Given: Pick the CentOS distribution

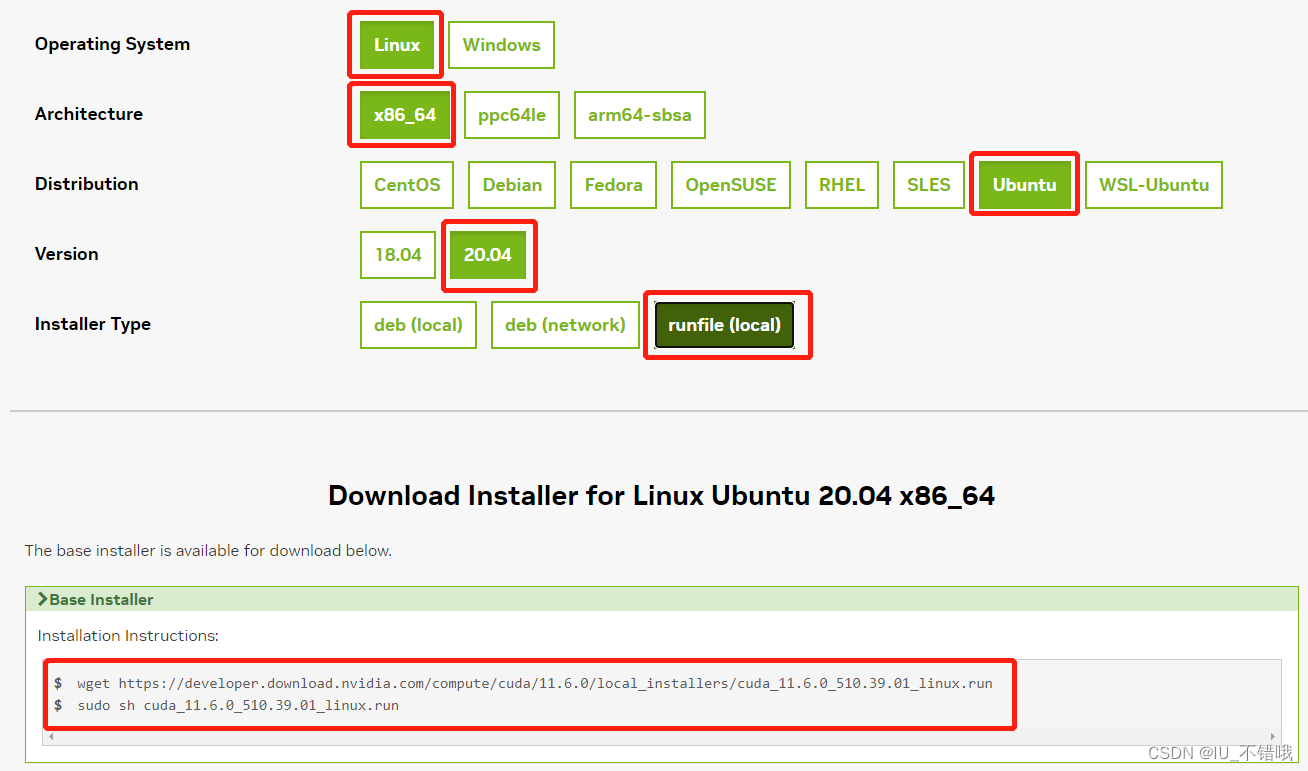Looking at the screenshot, I should 407,185.
